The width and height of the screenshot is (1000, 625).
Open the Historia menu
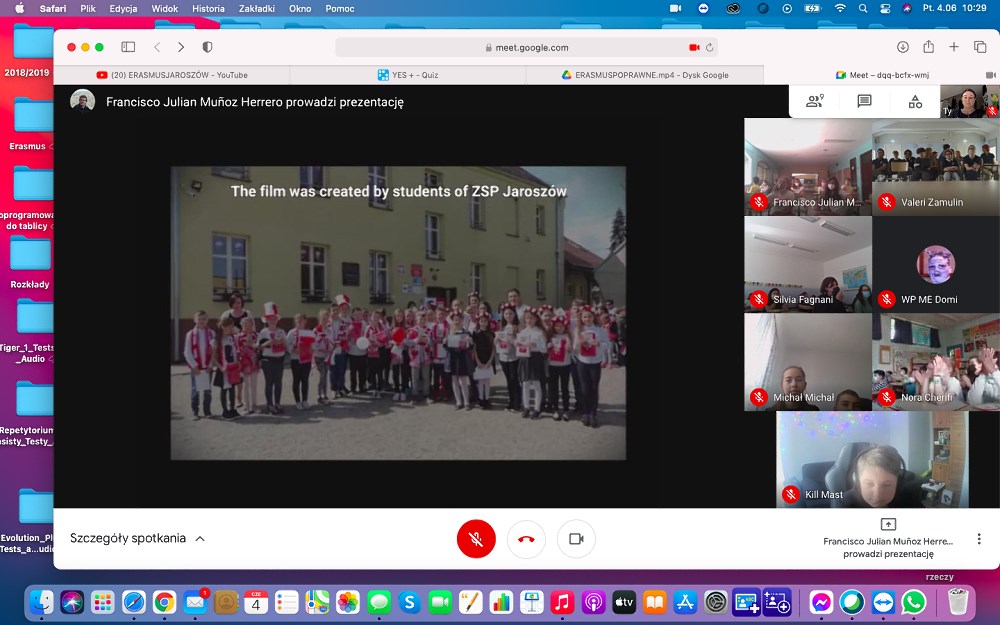(x=208, y=8)
